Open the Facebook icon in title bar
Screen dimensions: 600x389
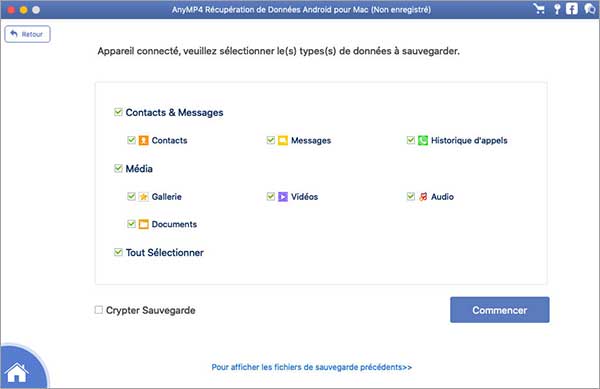pyautogui.click(x=572, y=9)
